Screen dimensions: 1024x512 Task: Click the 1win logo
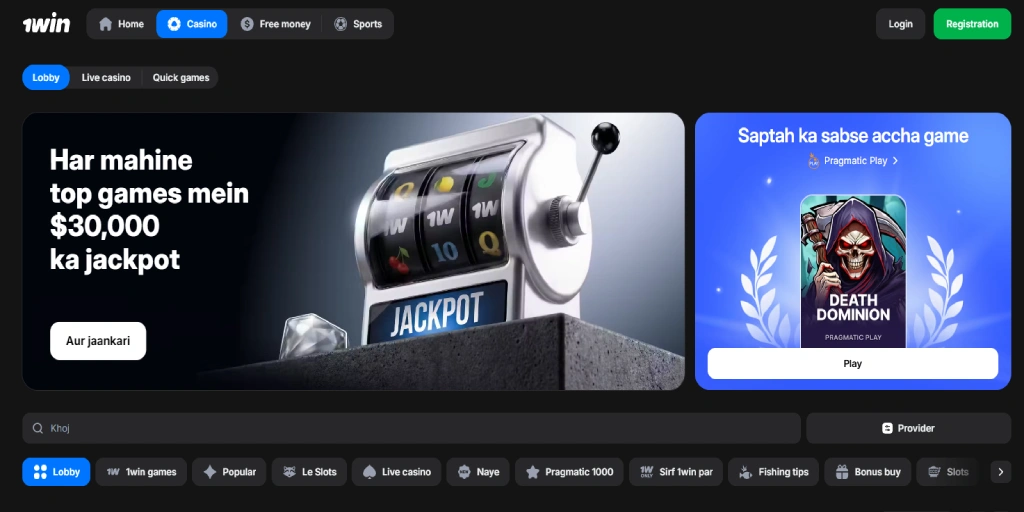[46, 24]
